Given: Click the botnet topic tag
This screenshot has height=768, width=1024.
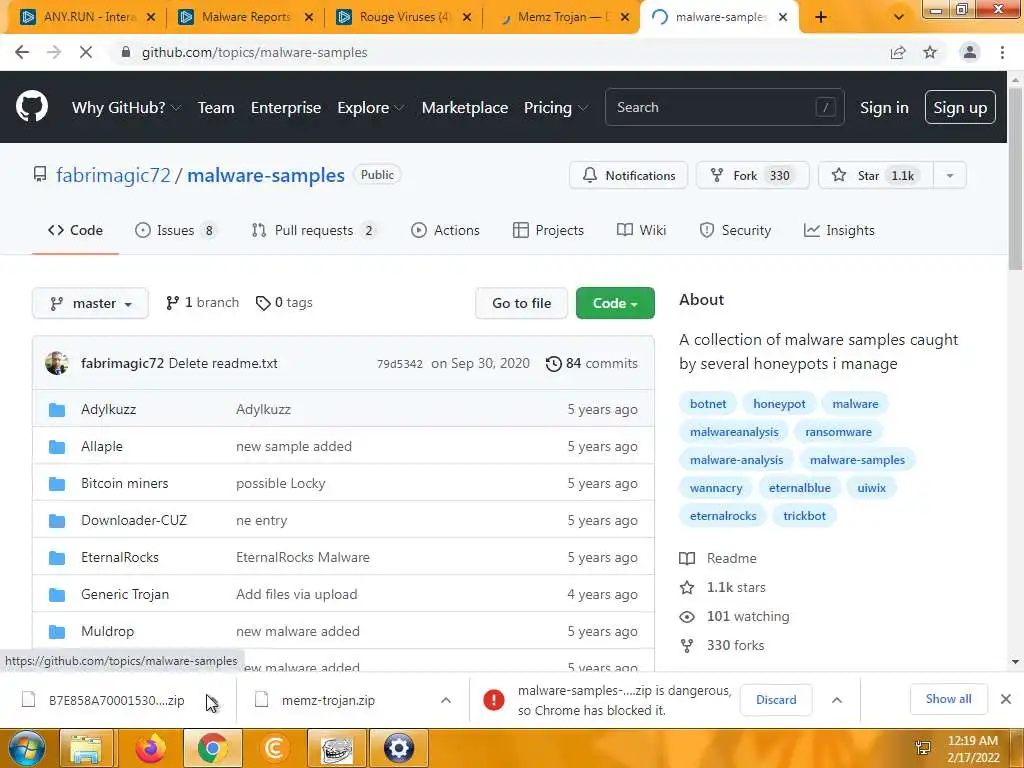Looking at the screenshot, I should click(708, 404).
